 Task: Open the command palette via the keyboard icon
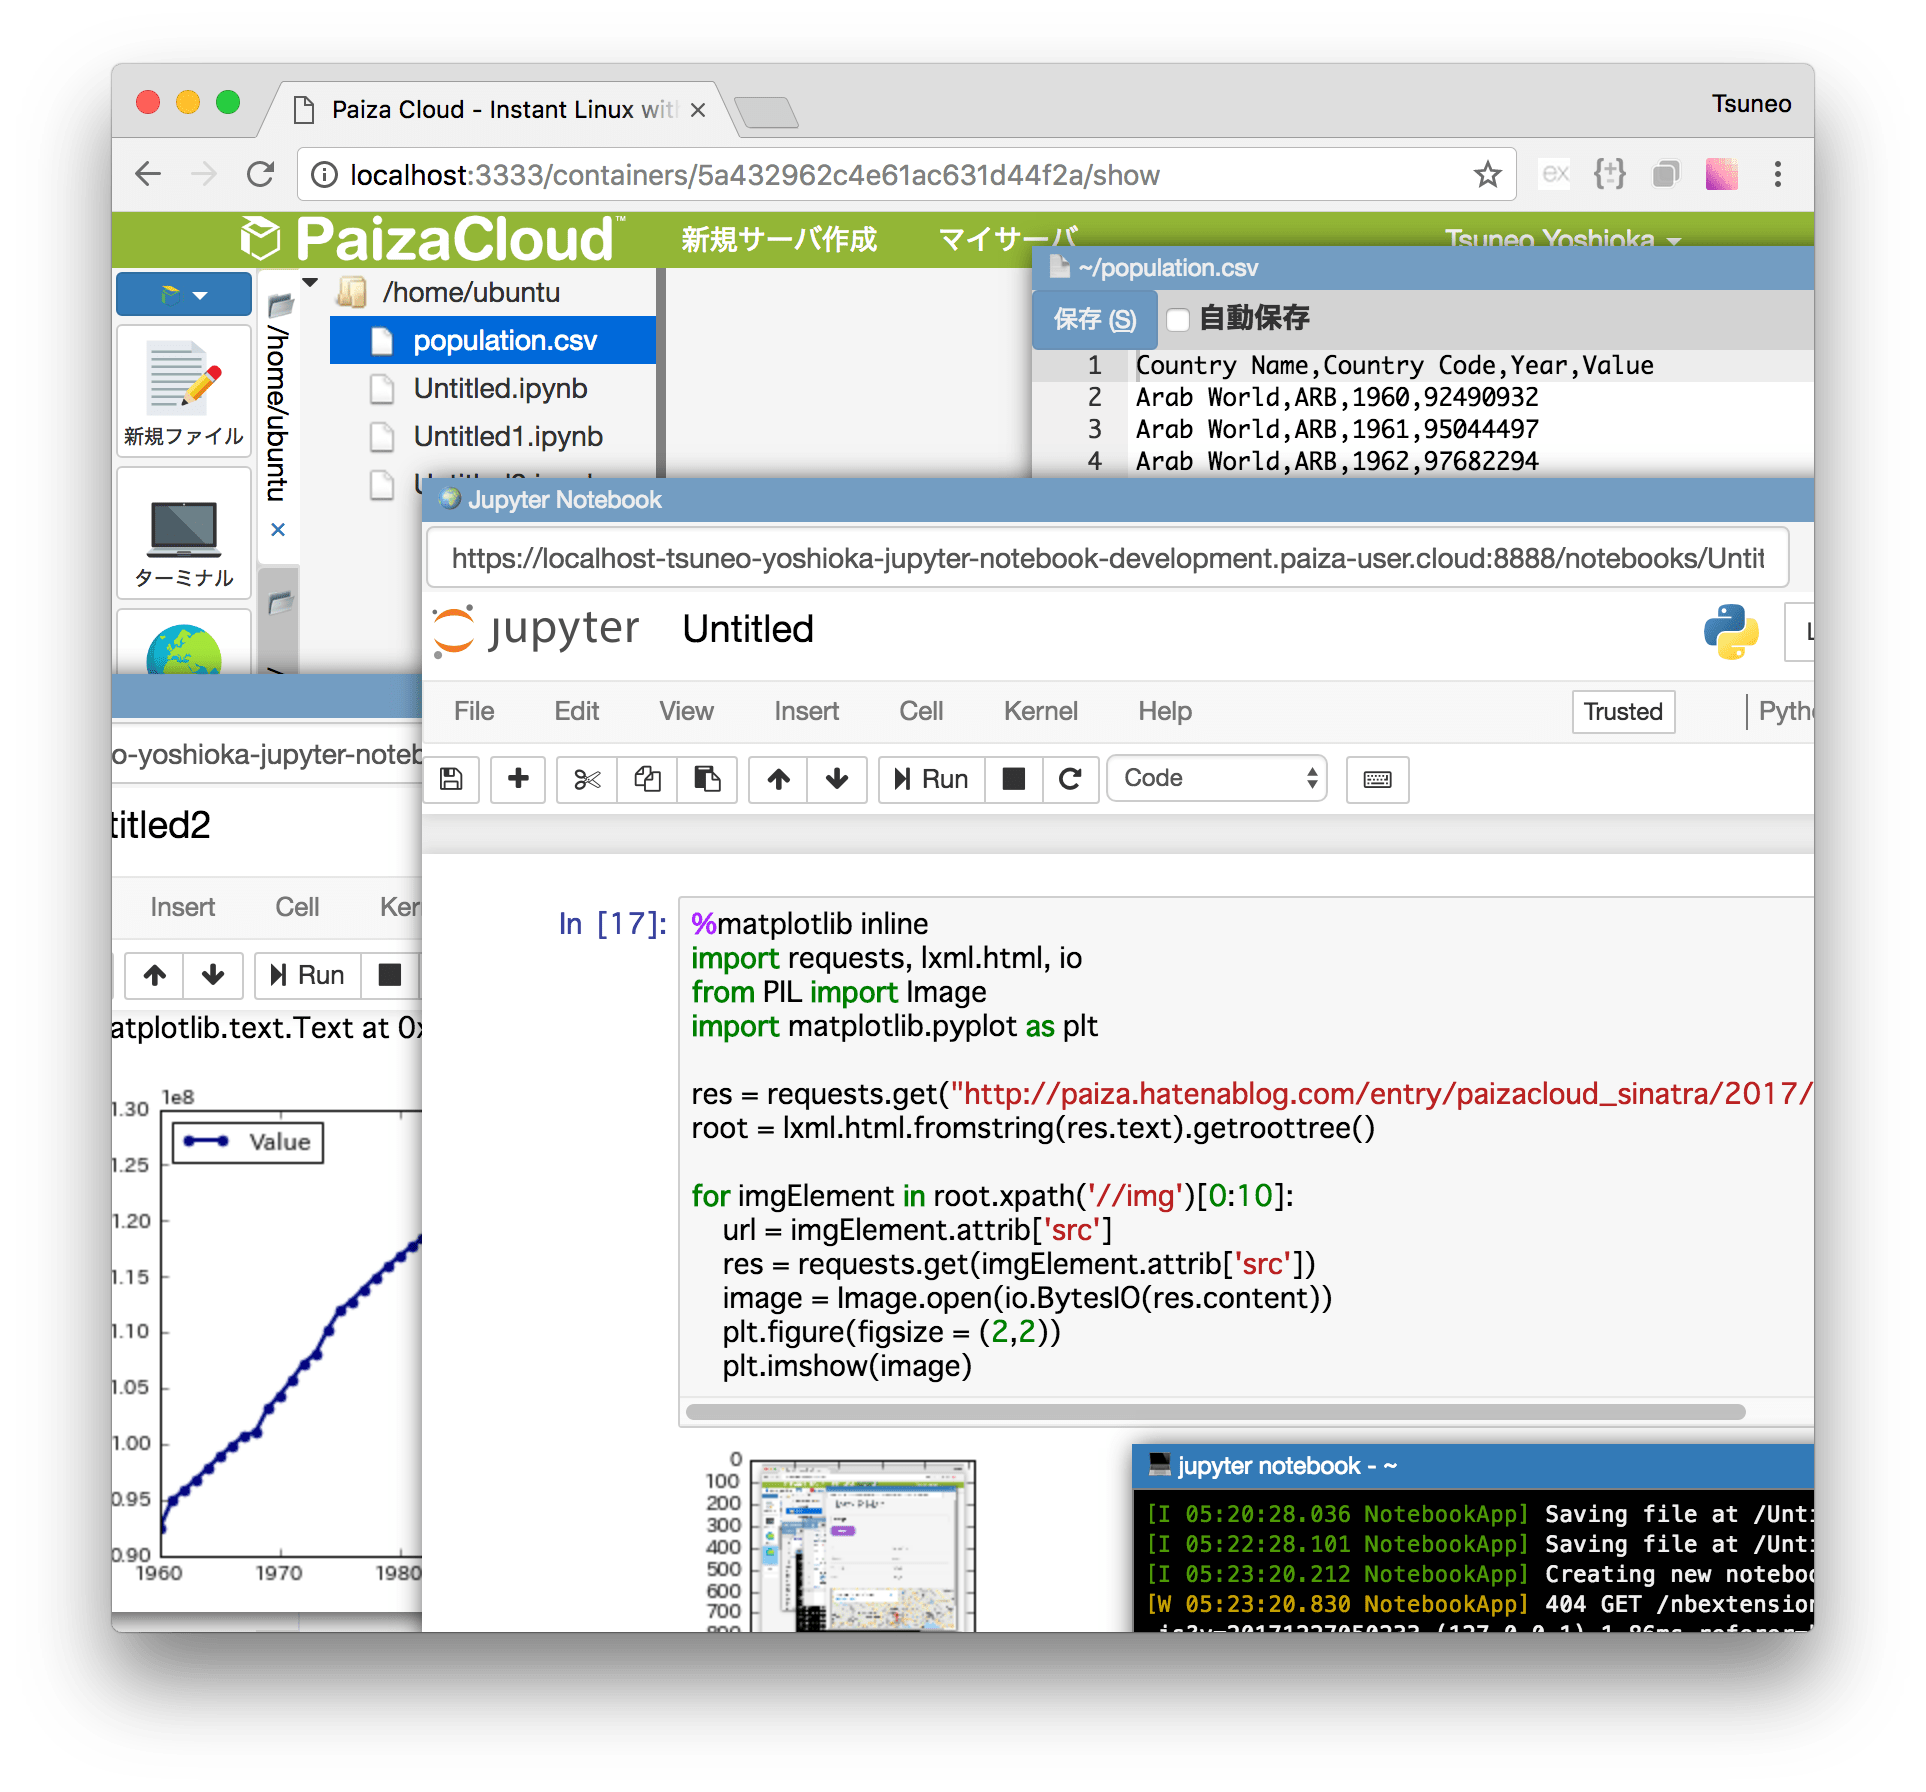1377,780
